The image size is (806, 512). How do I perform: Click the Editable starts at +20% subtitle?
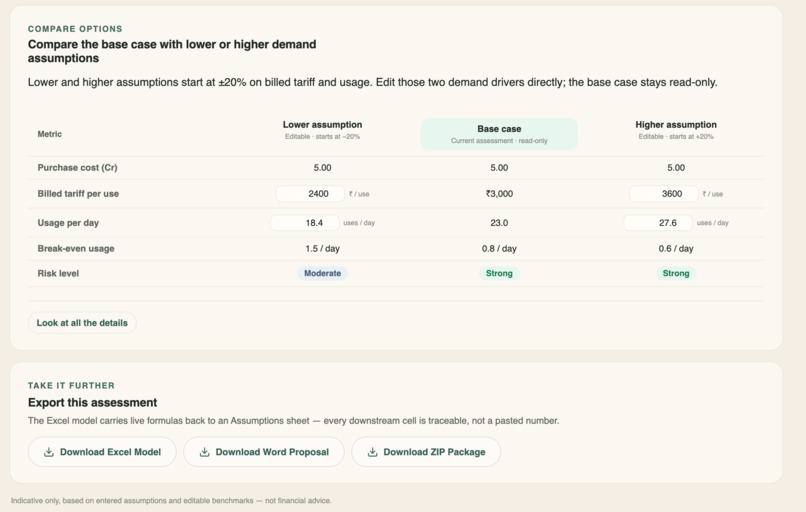[x=676, y=137]
